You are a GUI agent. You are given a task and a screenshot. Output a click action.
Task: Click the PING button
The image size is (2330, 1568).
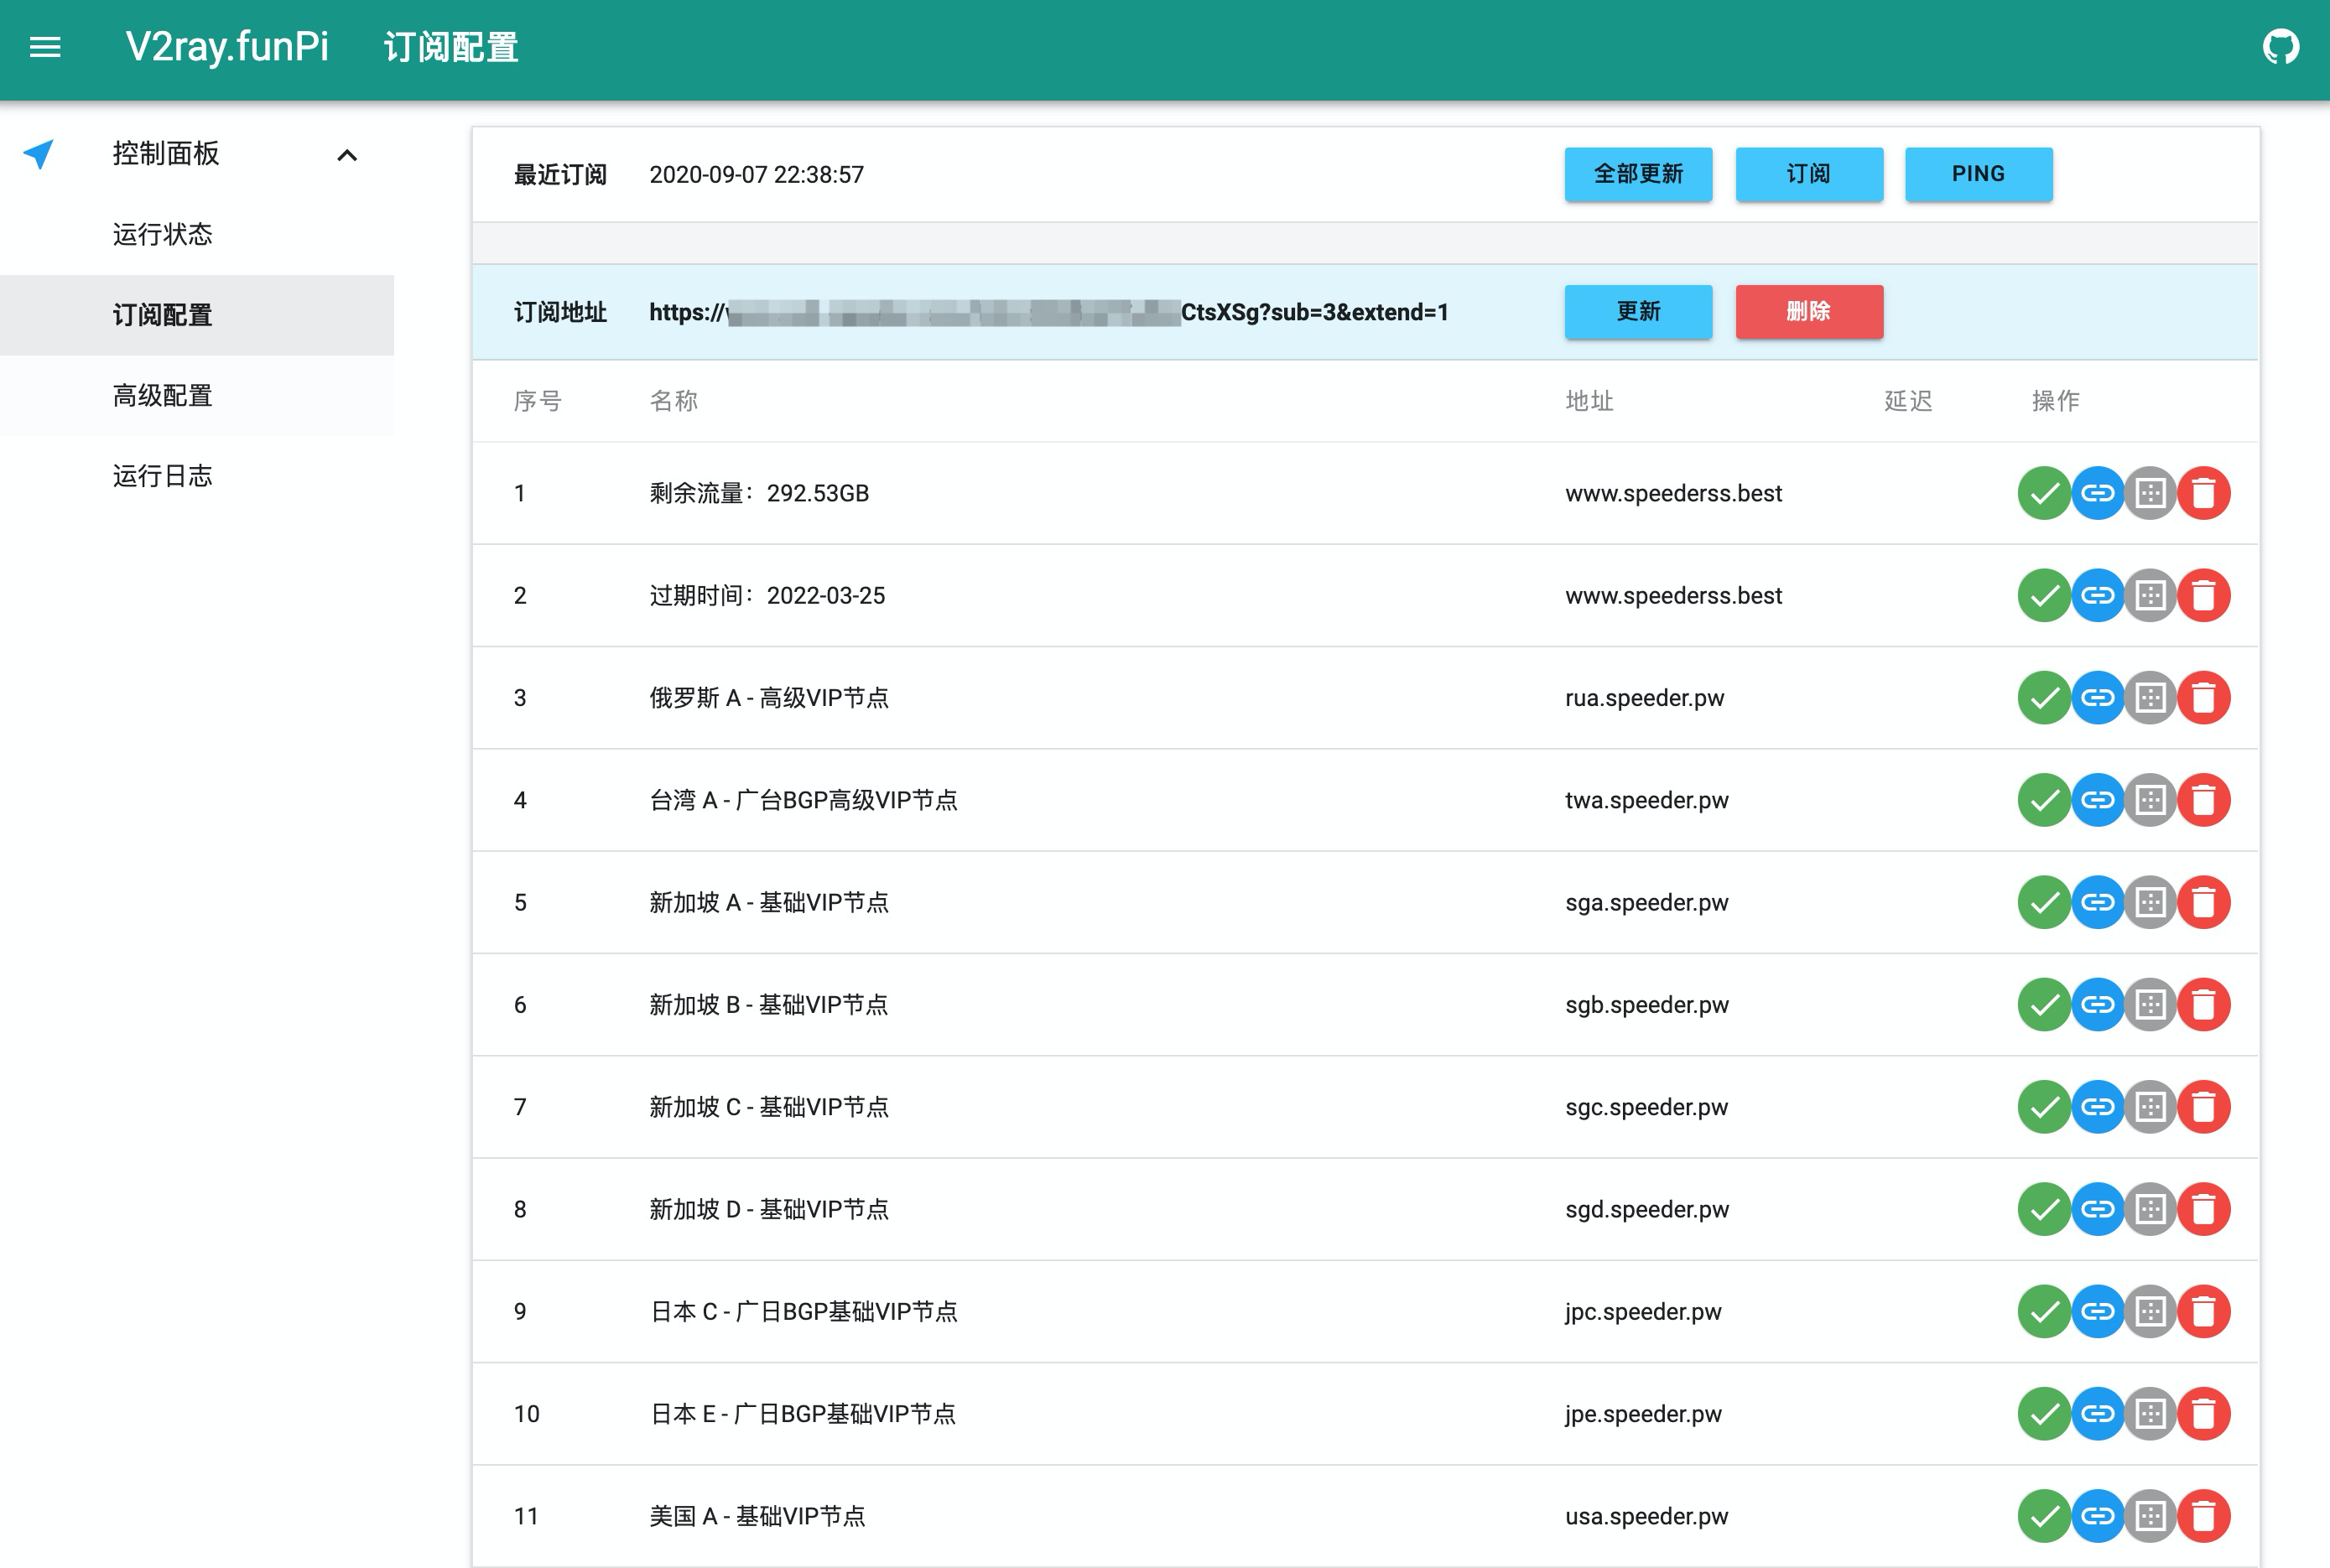[x=1978, y=174]
